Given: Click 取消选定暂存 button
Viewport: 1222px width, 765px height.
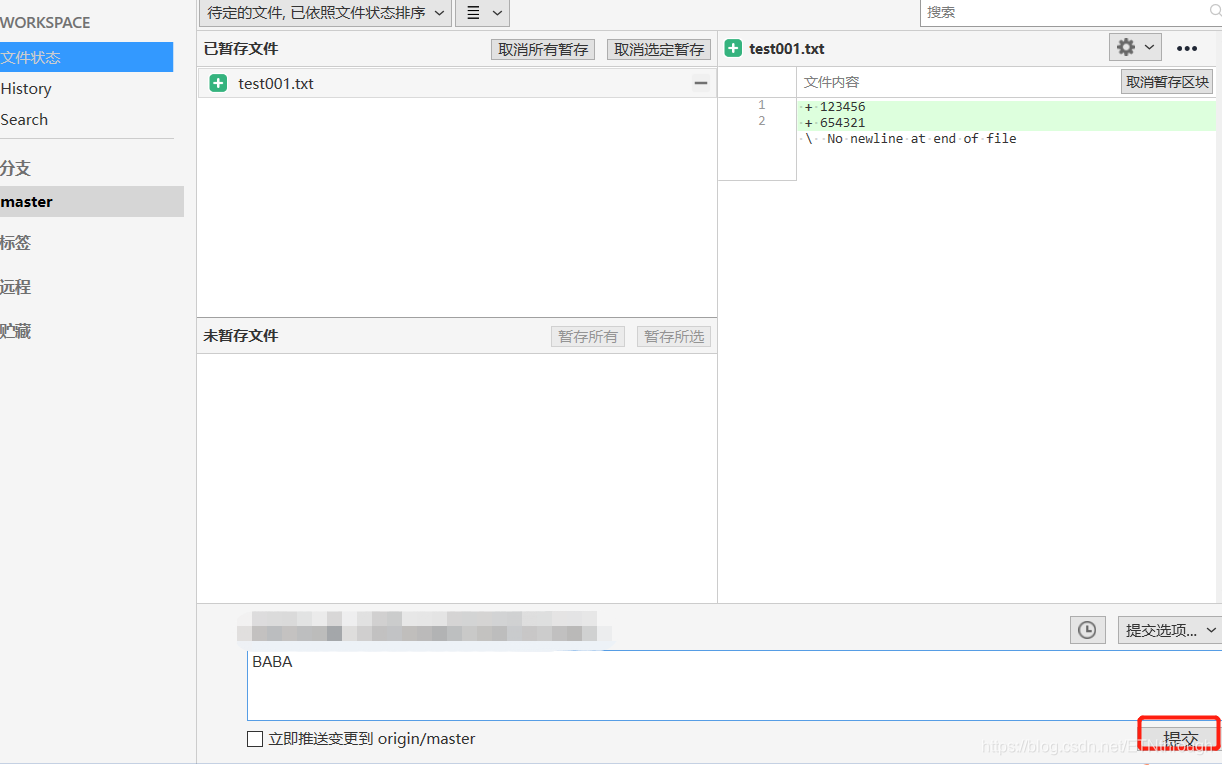Looking at the screenshot, I should coord(659,49).
